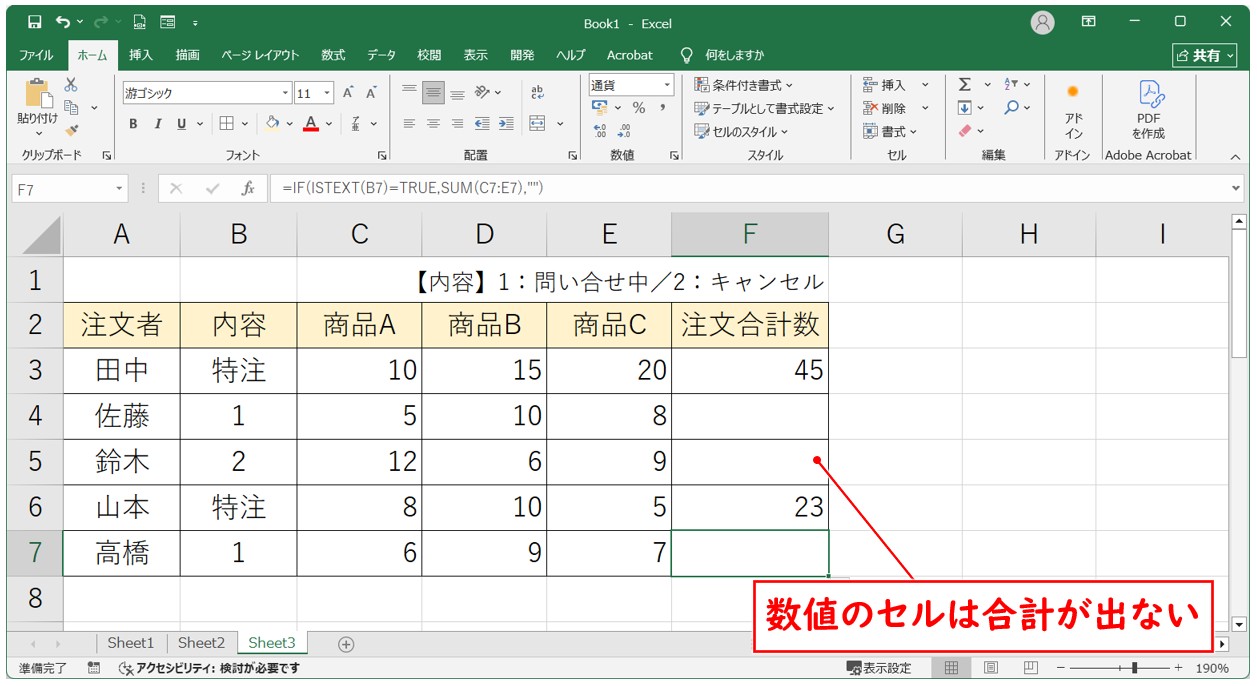The image size is (1257, 686).
Task: Select the Format Painter brush icon
Action: tap(71, 130)
